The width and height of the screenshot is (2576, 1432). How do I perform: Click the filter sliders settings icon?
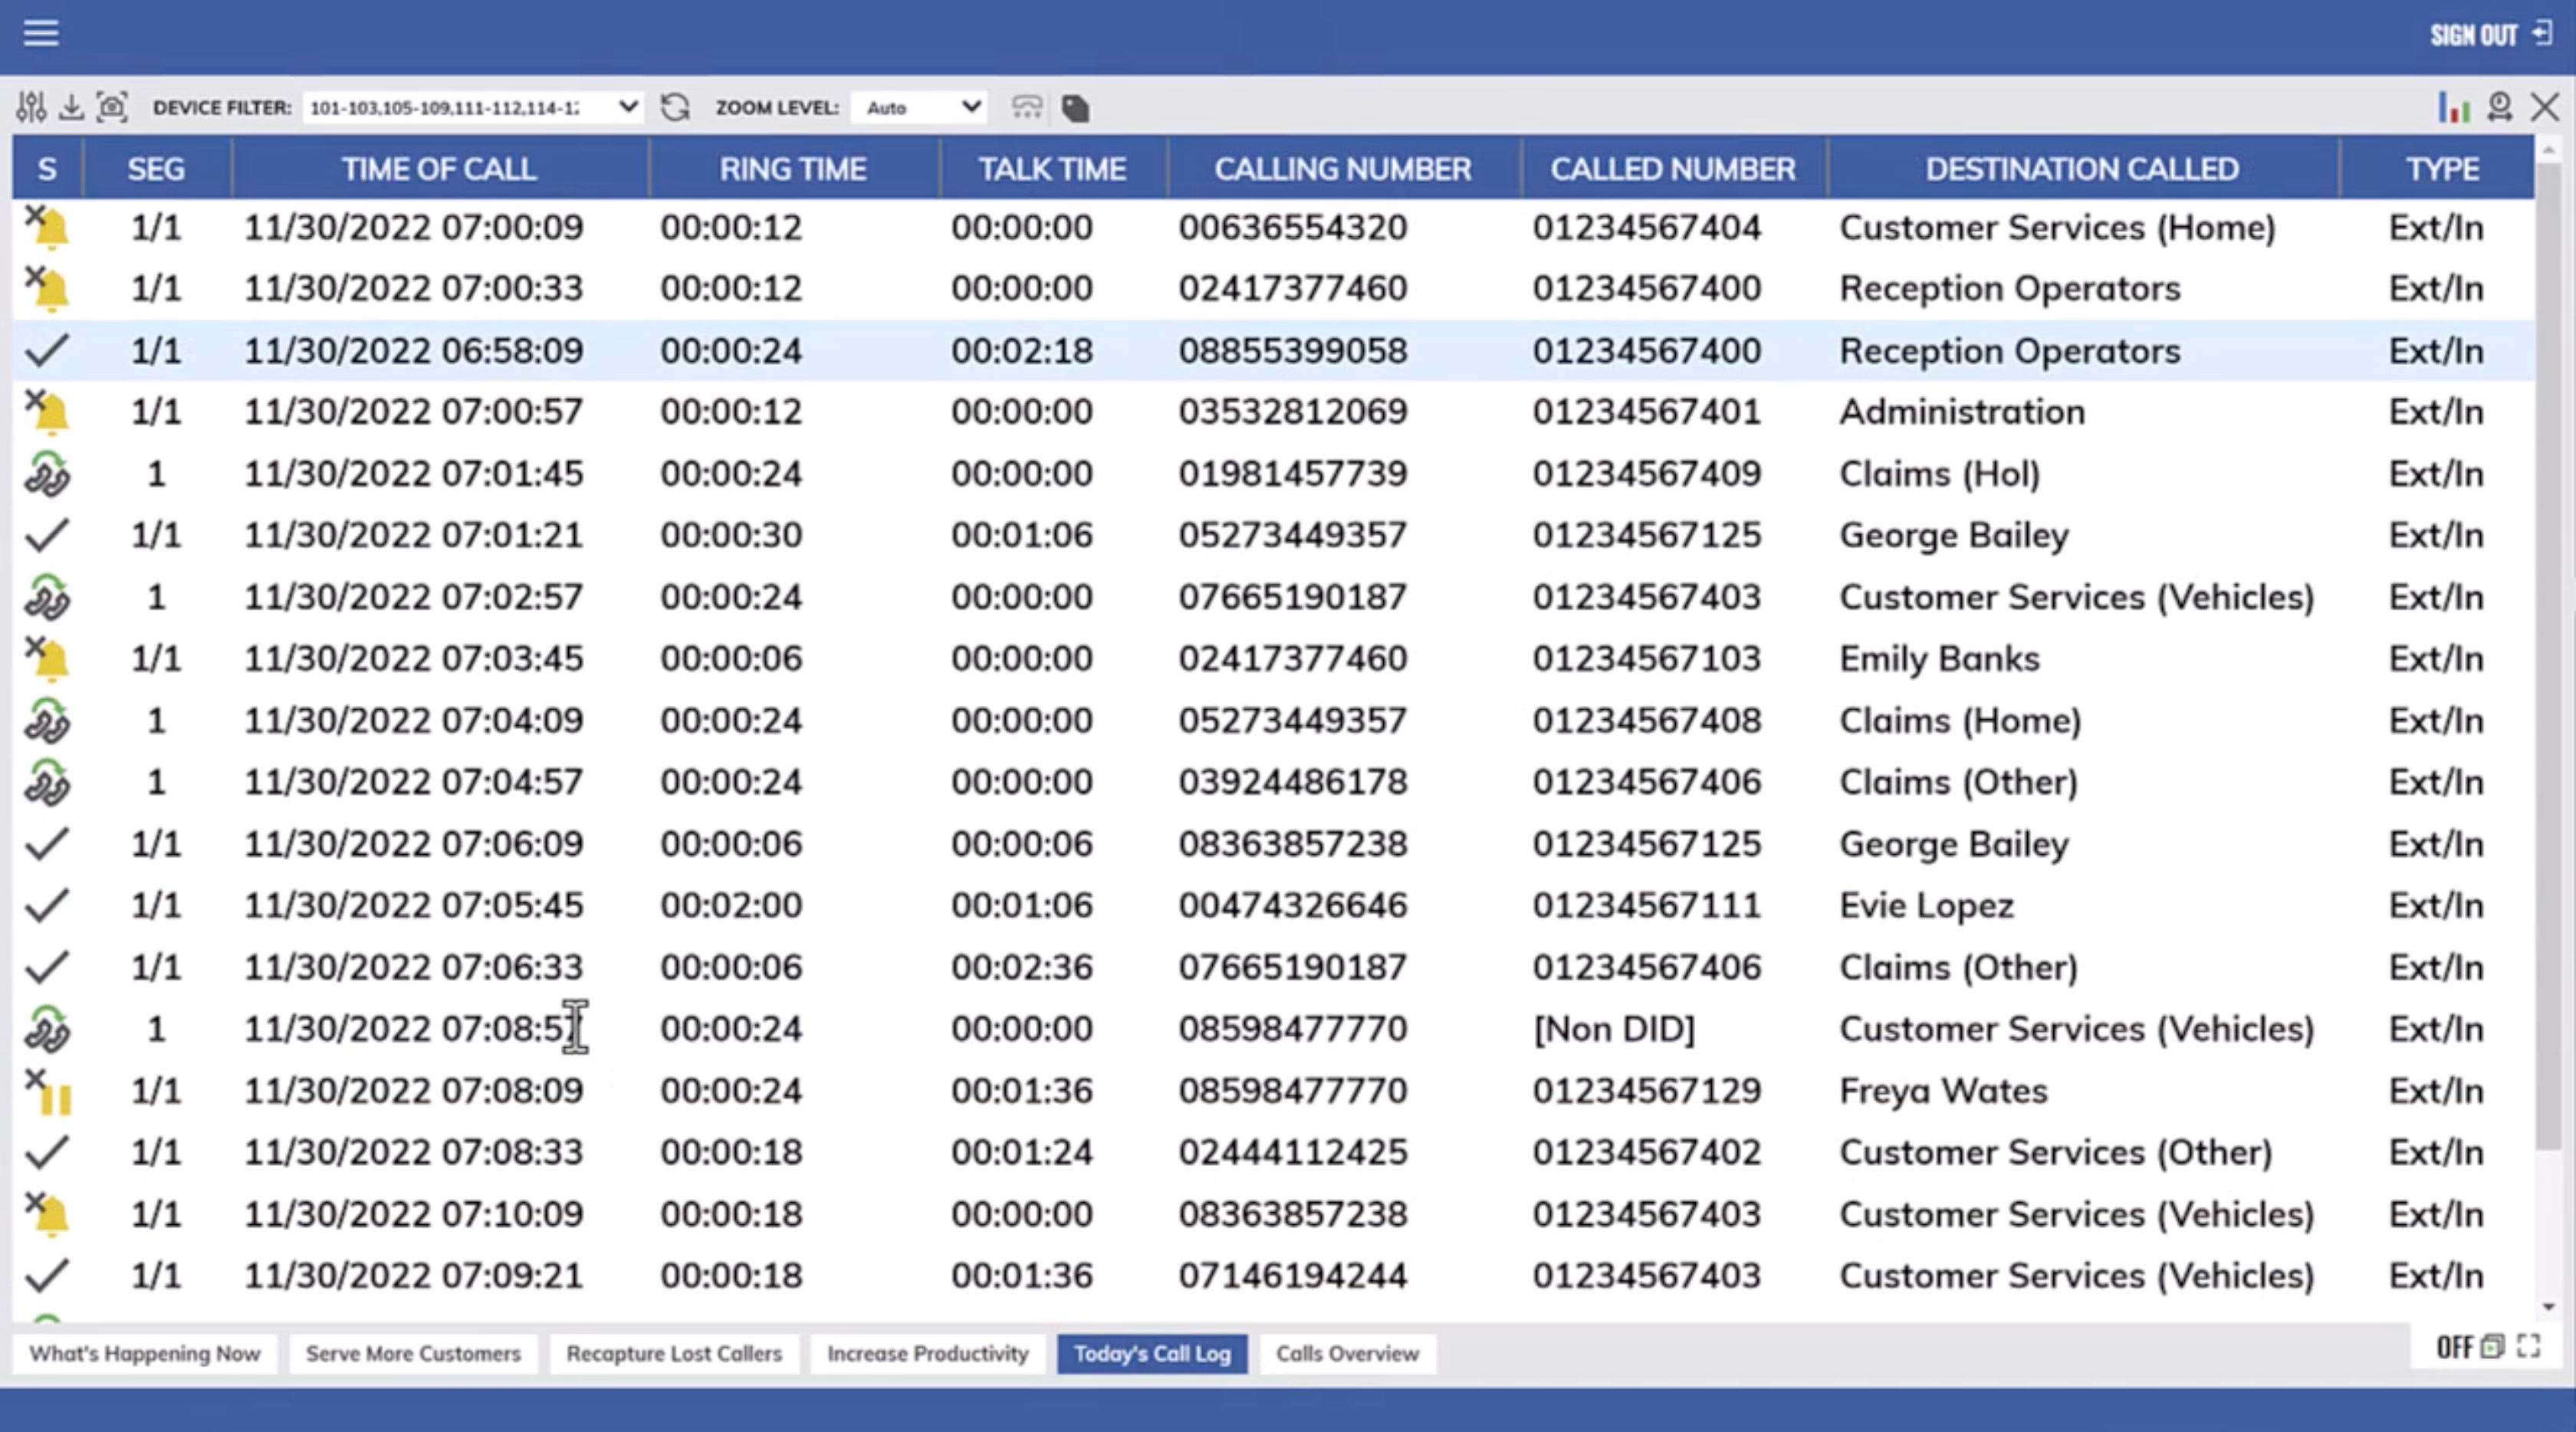click(31, 107)
